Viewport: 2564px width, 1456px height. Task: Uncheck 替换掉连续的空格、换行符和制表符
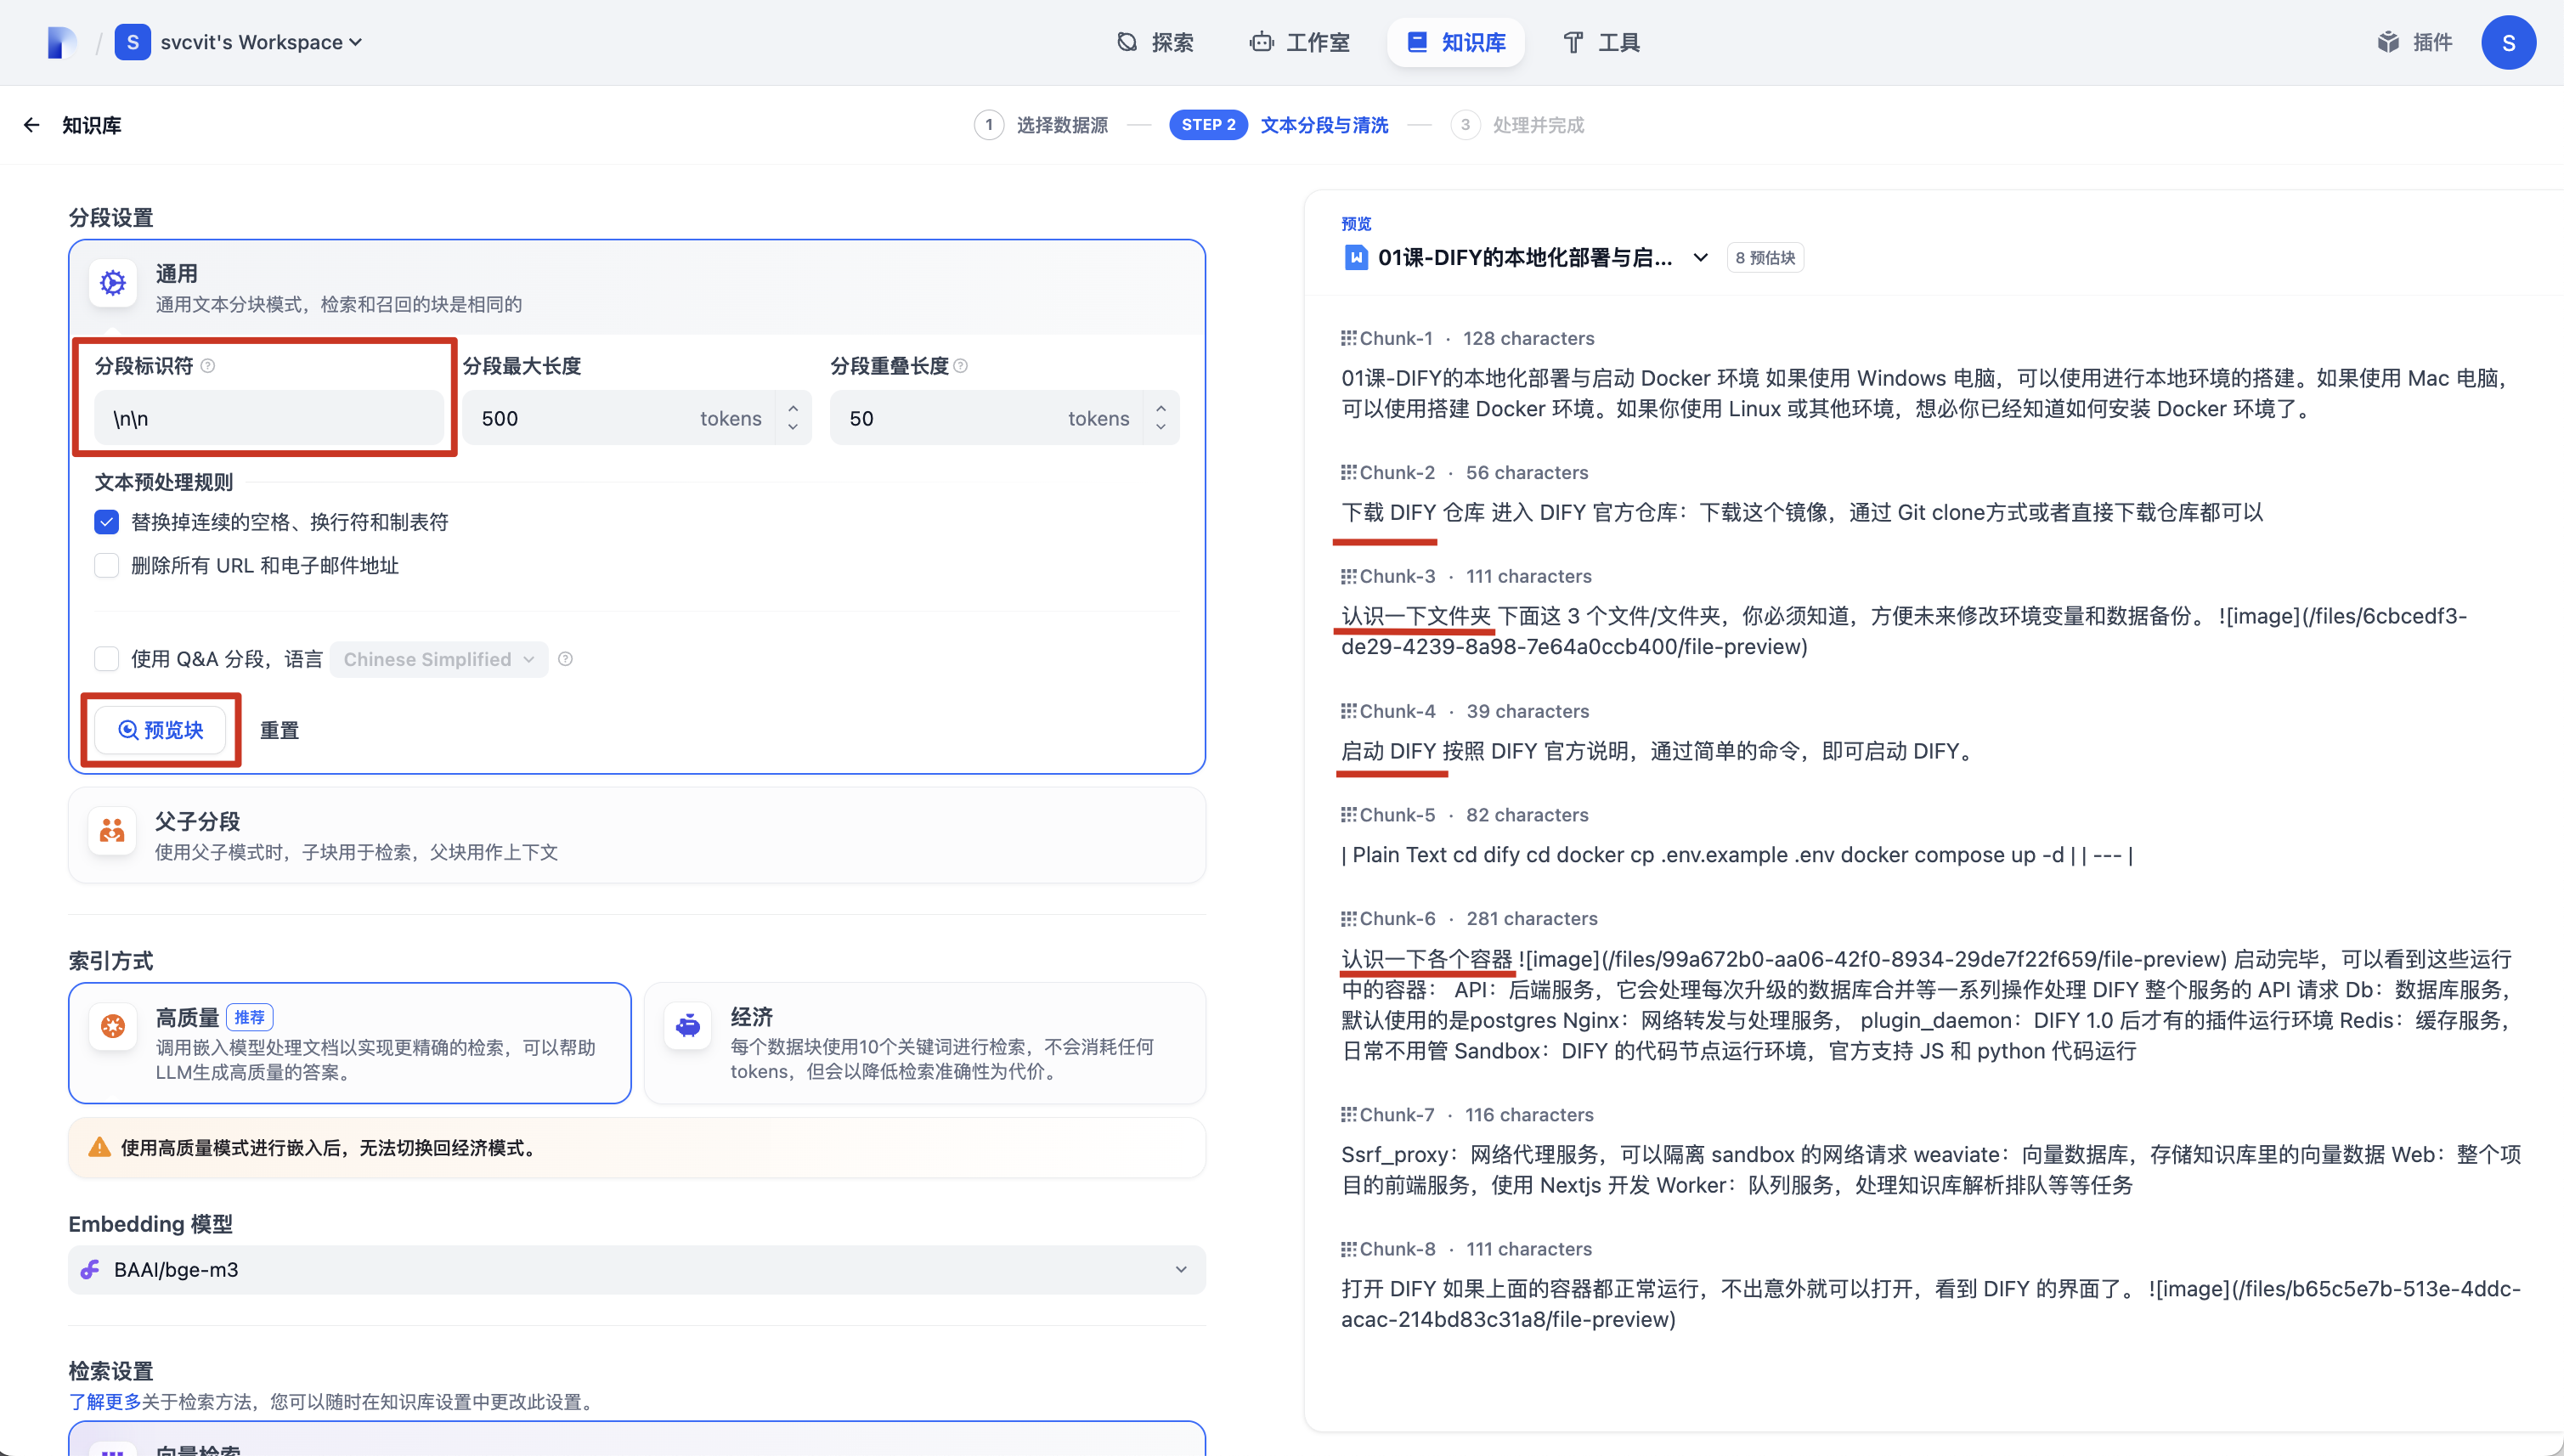point(107,522)
